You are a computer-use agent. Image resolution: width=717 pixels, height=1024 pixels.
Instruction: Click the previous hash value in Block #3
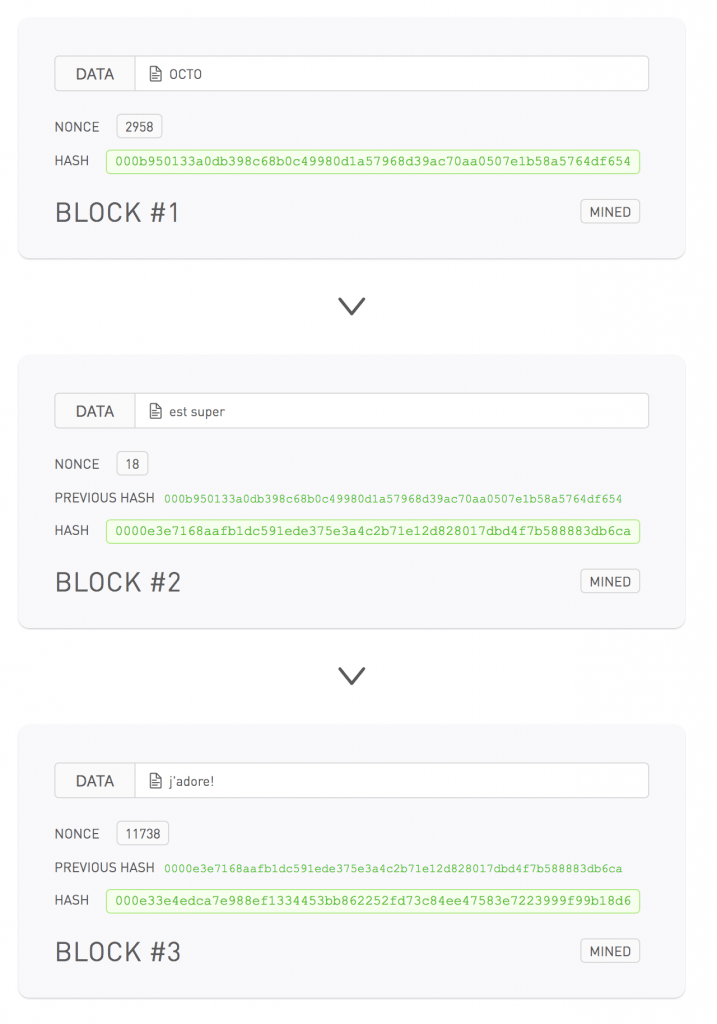pos(393,868)
